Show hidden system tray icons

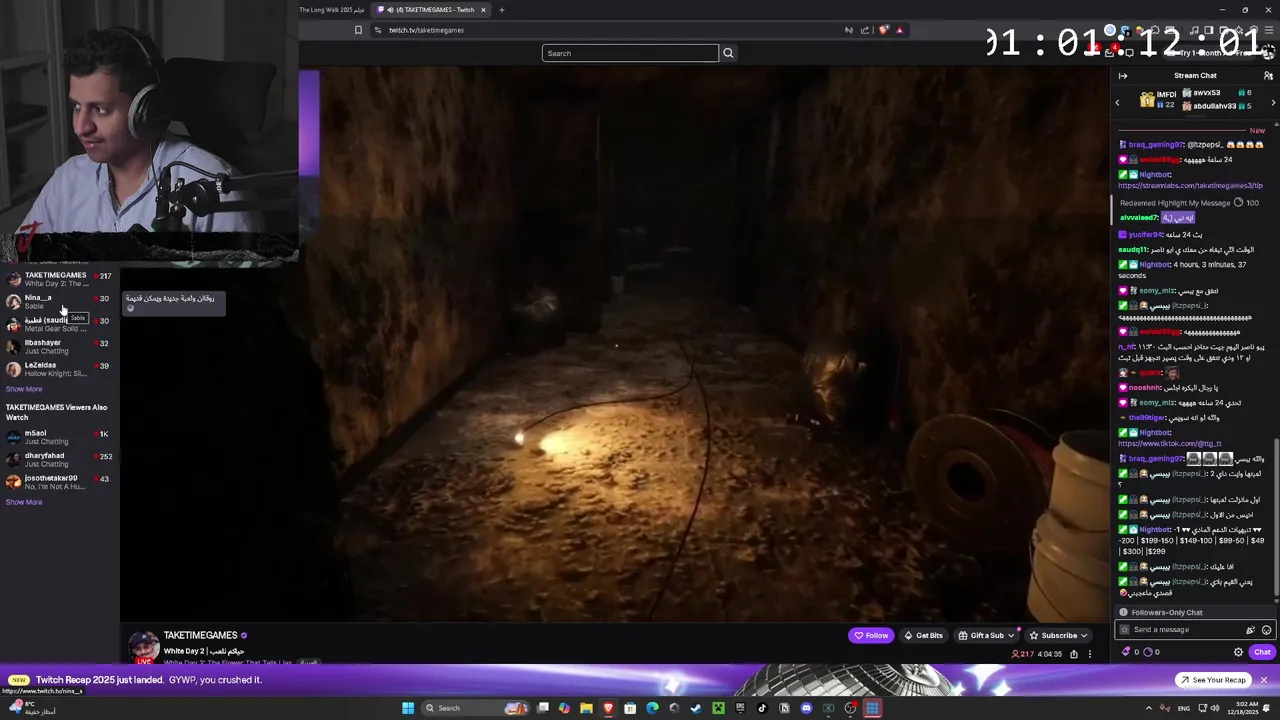click(x=1149, y=708)
